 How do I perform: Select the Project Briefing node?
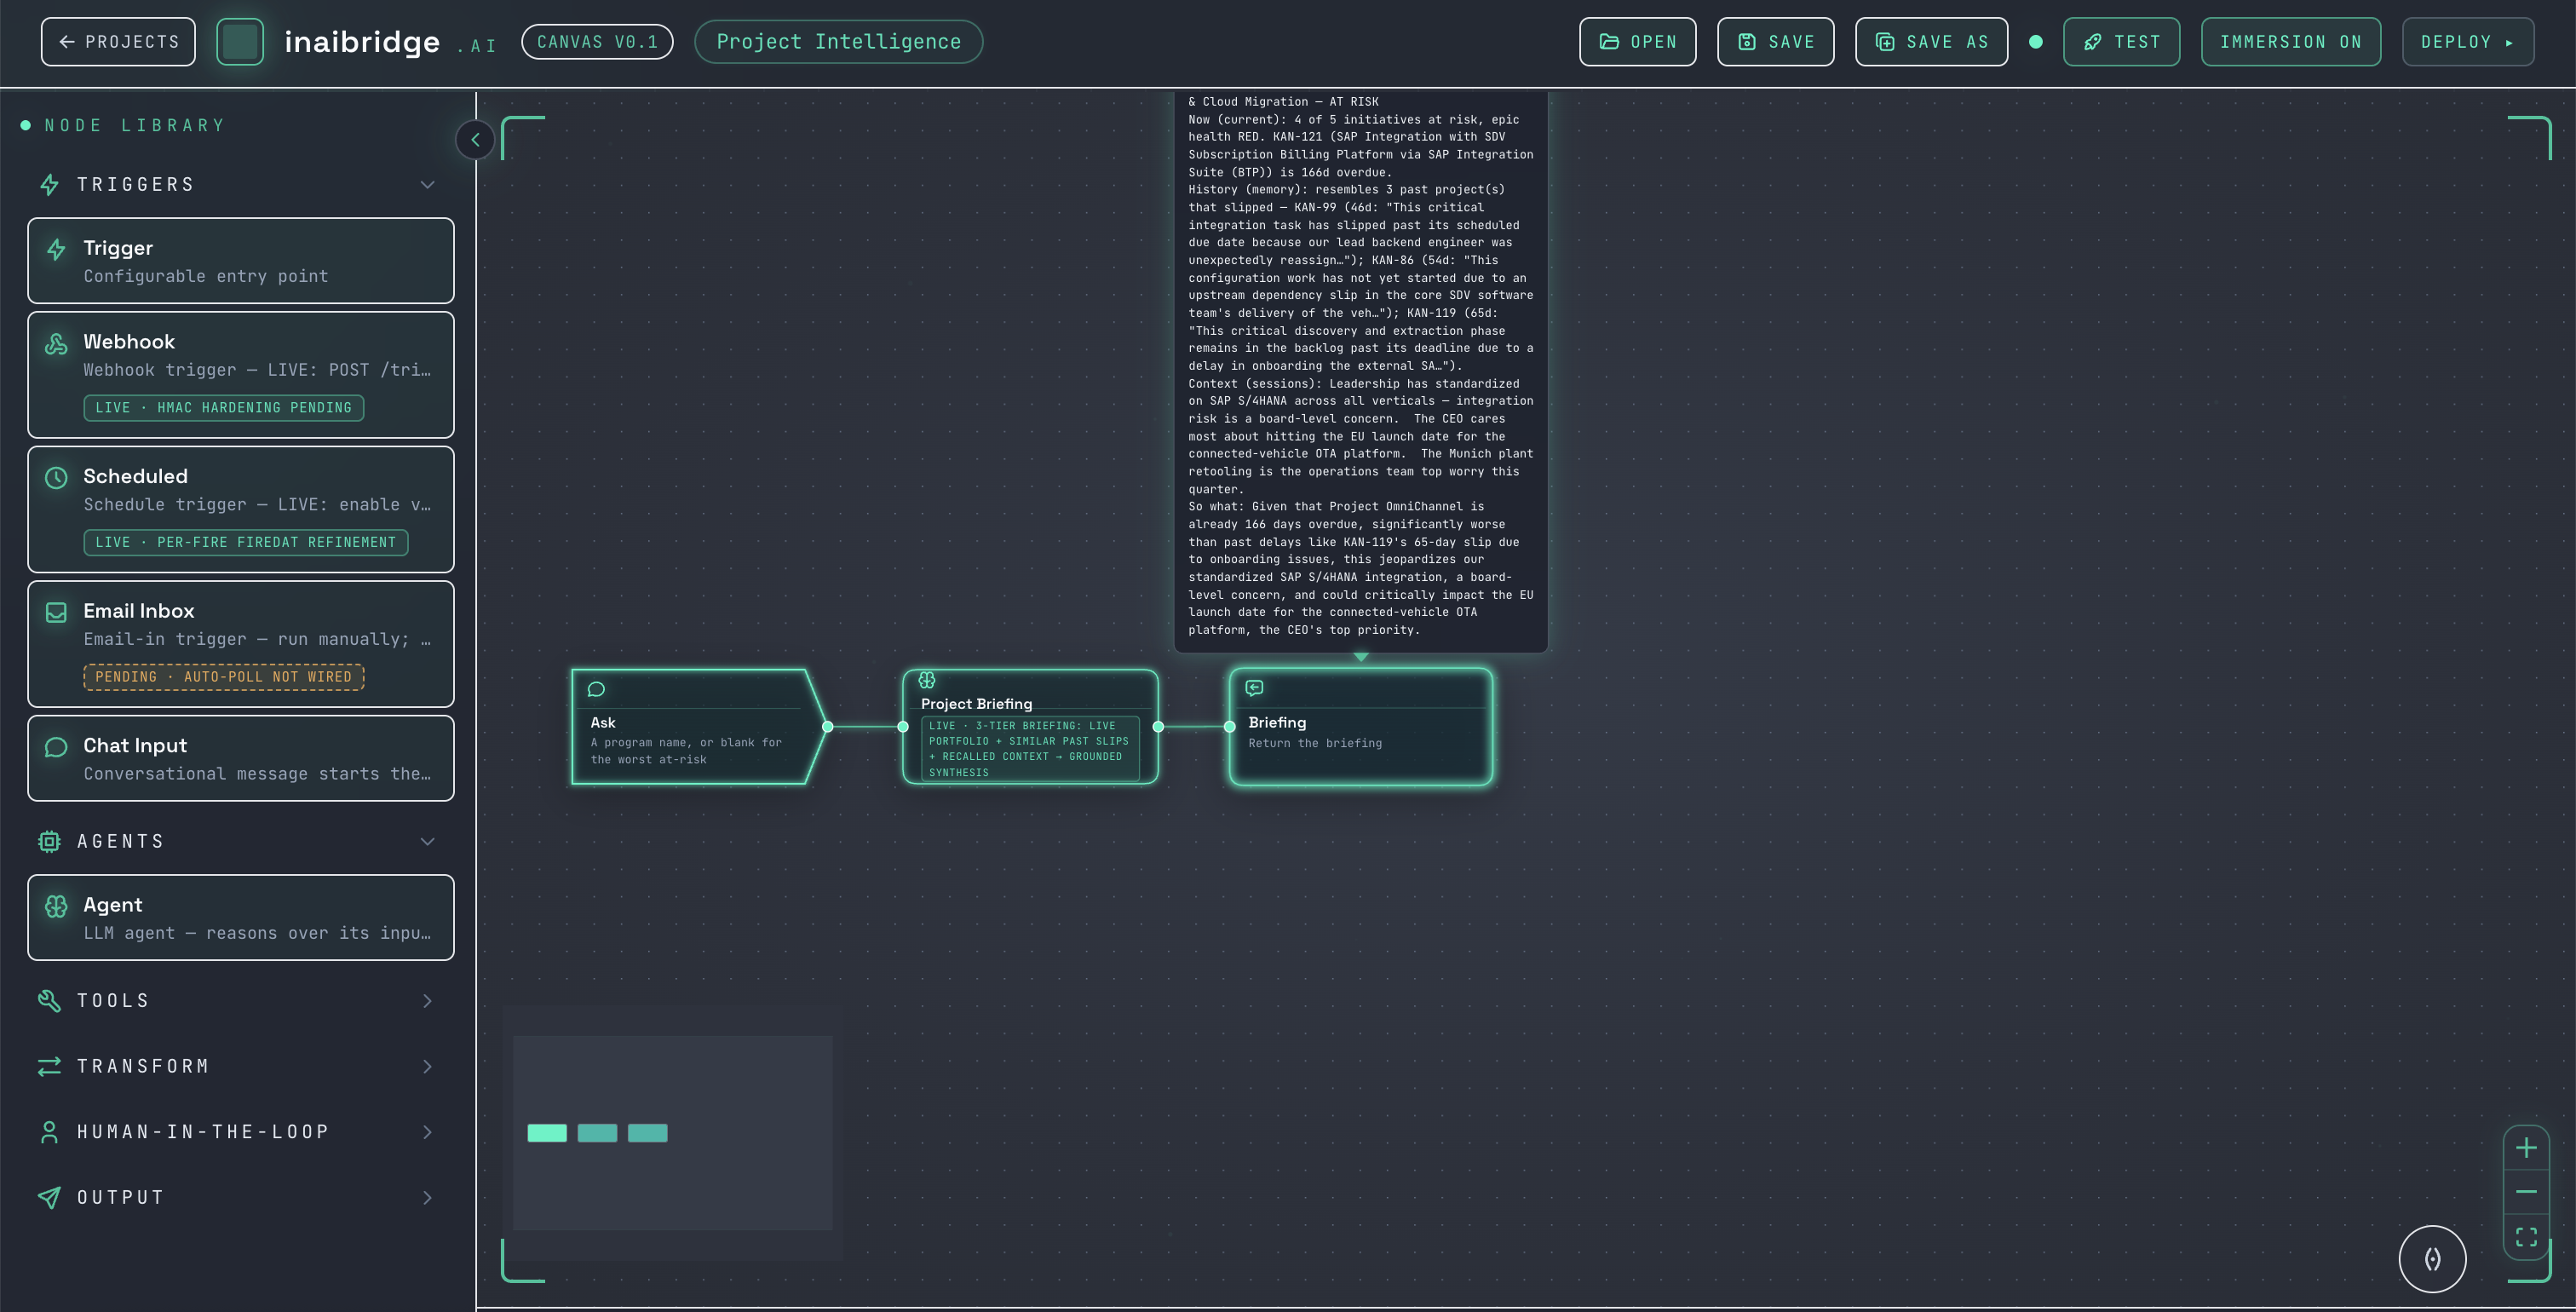1030,727
